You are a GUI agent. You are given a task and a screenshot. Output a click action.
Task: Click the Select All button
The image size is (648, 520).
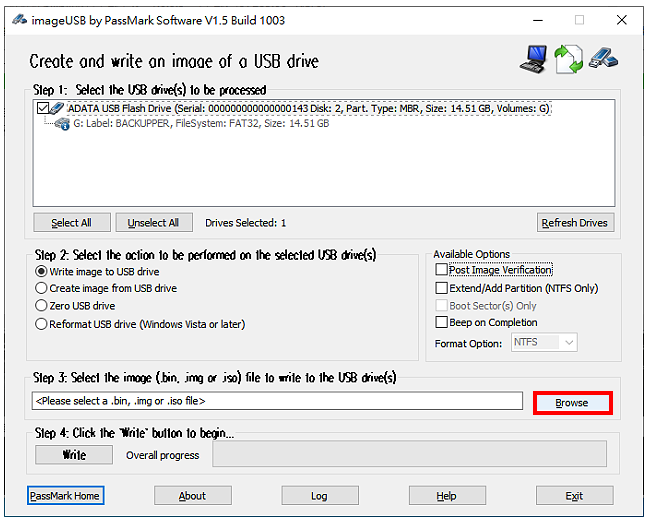[72, 223]
